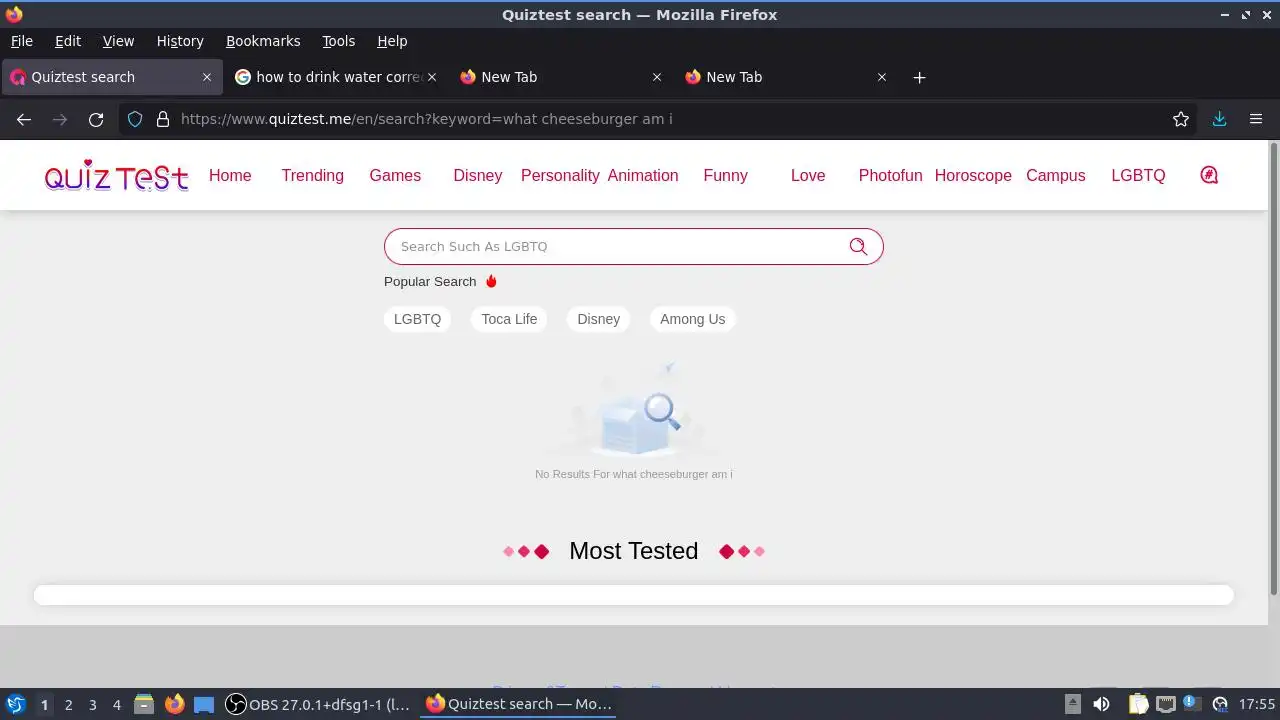
Task: Open the Tools menu
Action: tap(338, 41)
